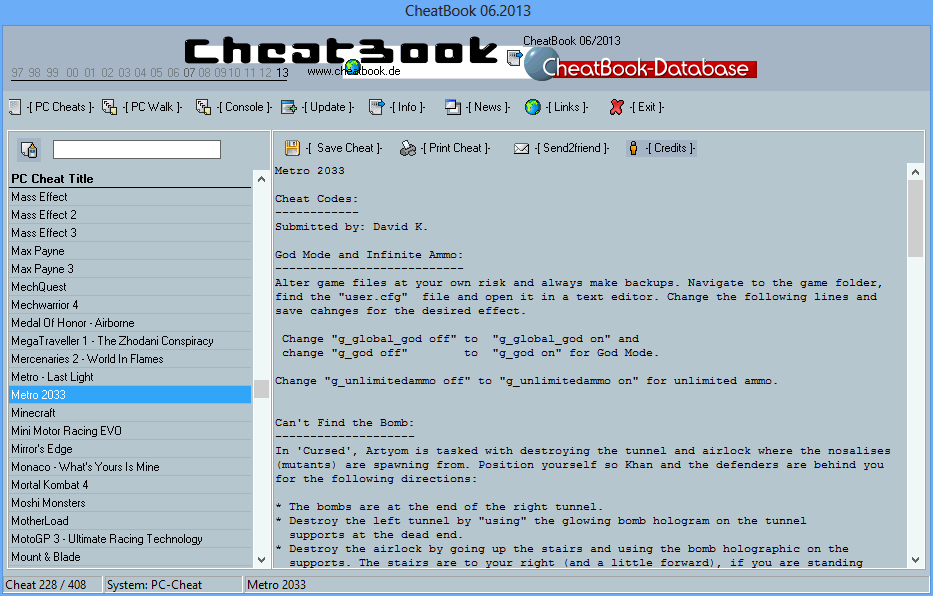Click the cheat list scroll up arrow
933x596 pixels.
coord(261,179)
